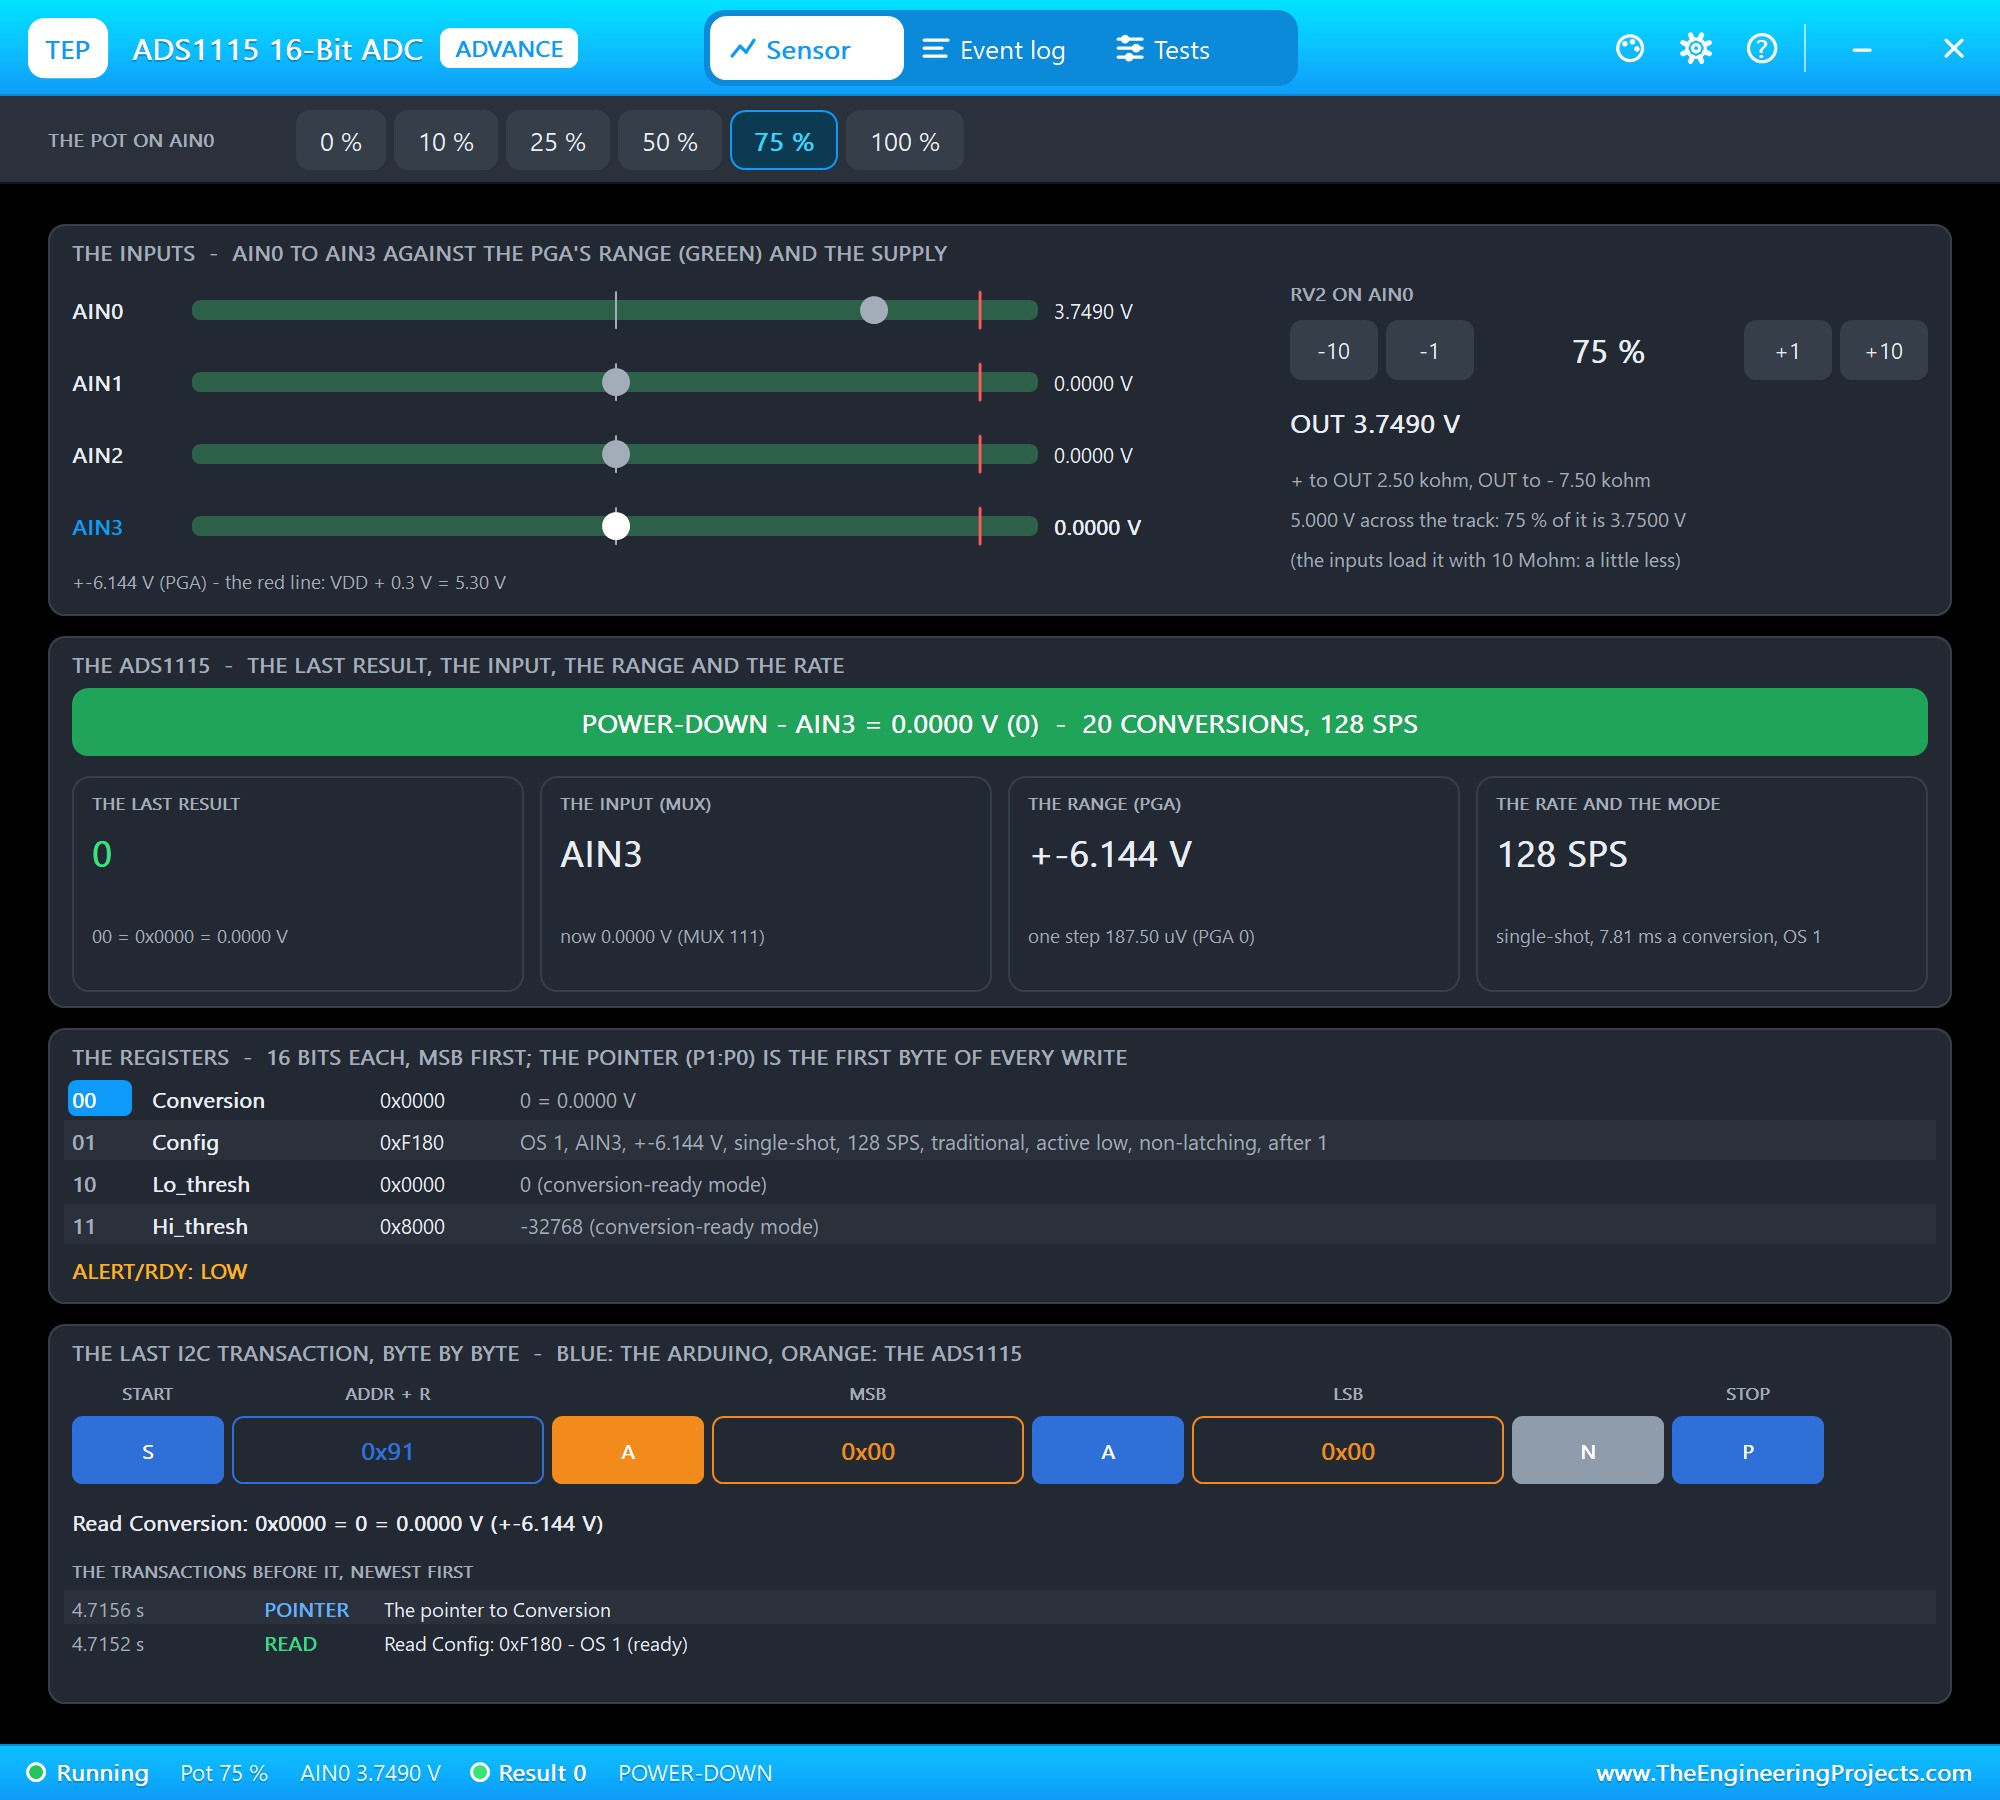This screenshot has width=2000, height=1800.
Task: Select the Config register row 0xF180
Action: pyautogui.click(x=1000, y=1142)
